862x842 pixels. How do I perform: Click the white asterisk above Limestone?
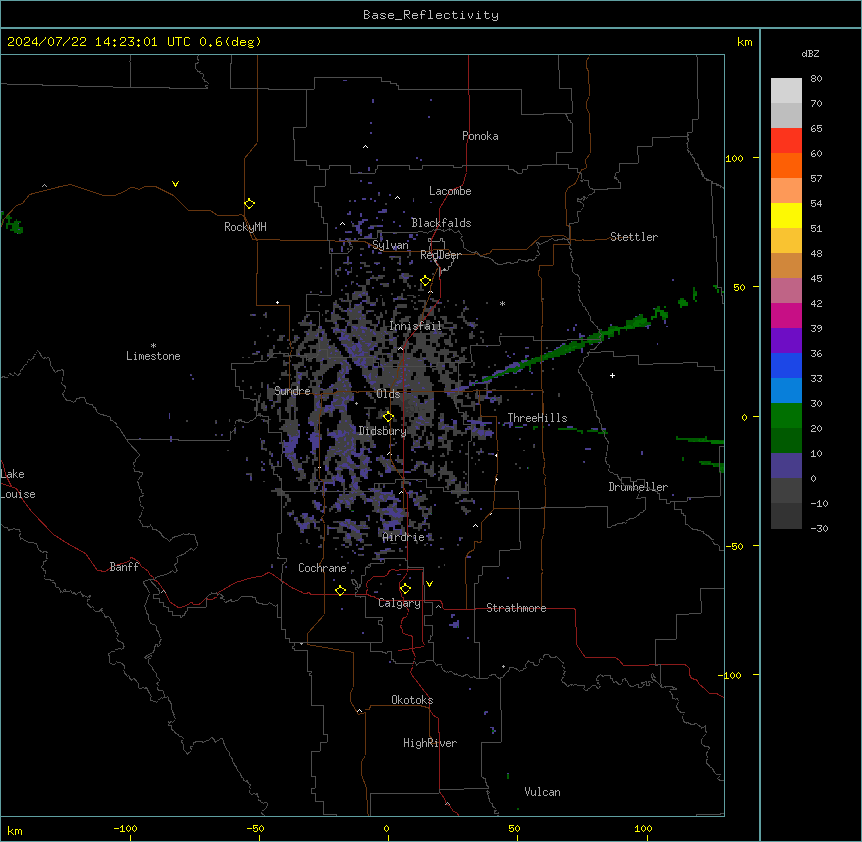tap(153, 345)
